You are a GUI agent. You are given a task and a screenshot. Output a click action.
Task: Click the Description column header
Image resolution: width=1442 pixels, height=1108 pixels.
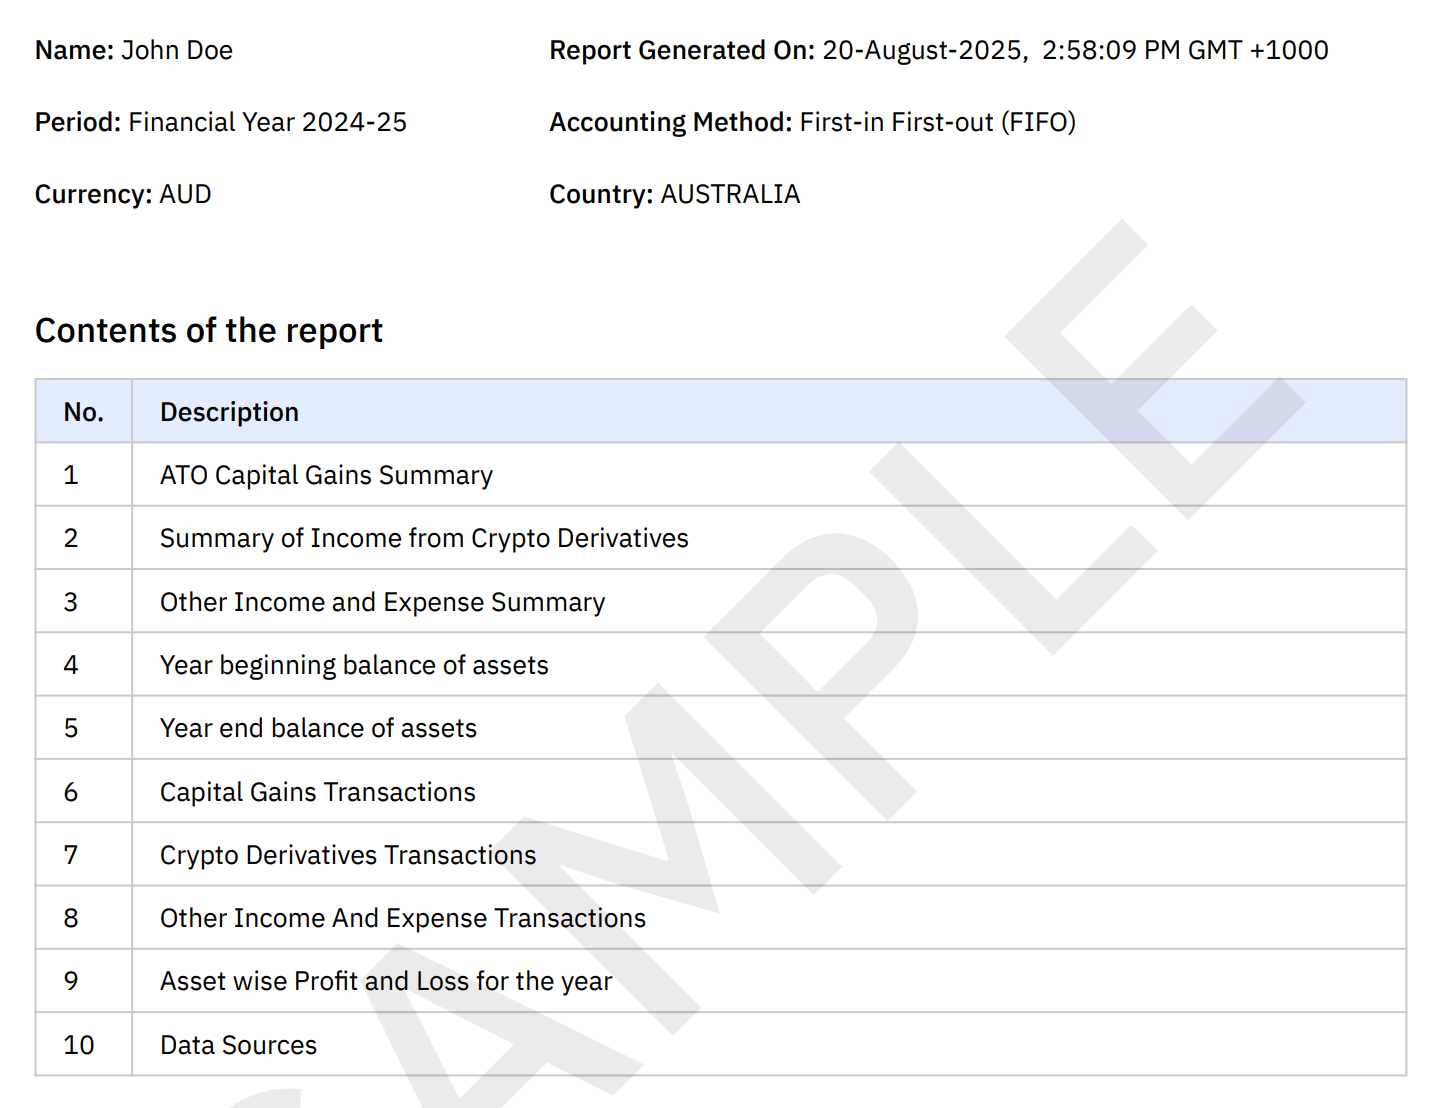click(229, 411)
